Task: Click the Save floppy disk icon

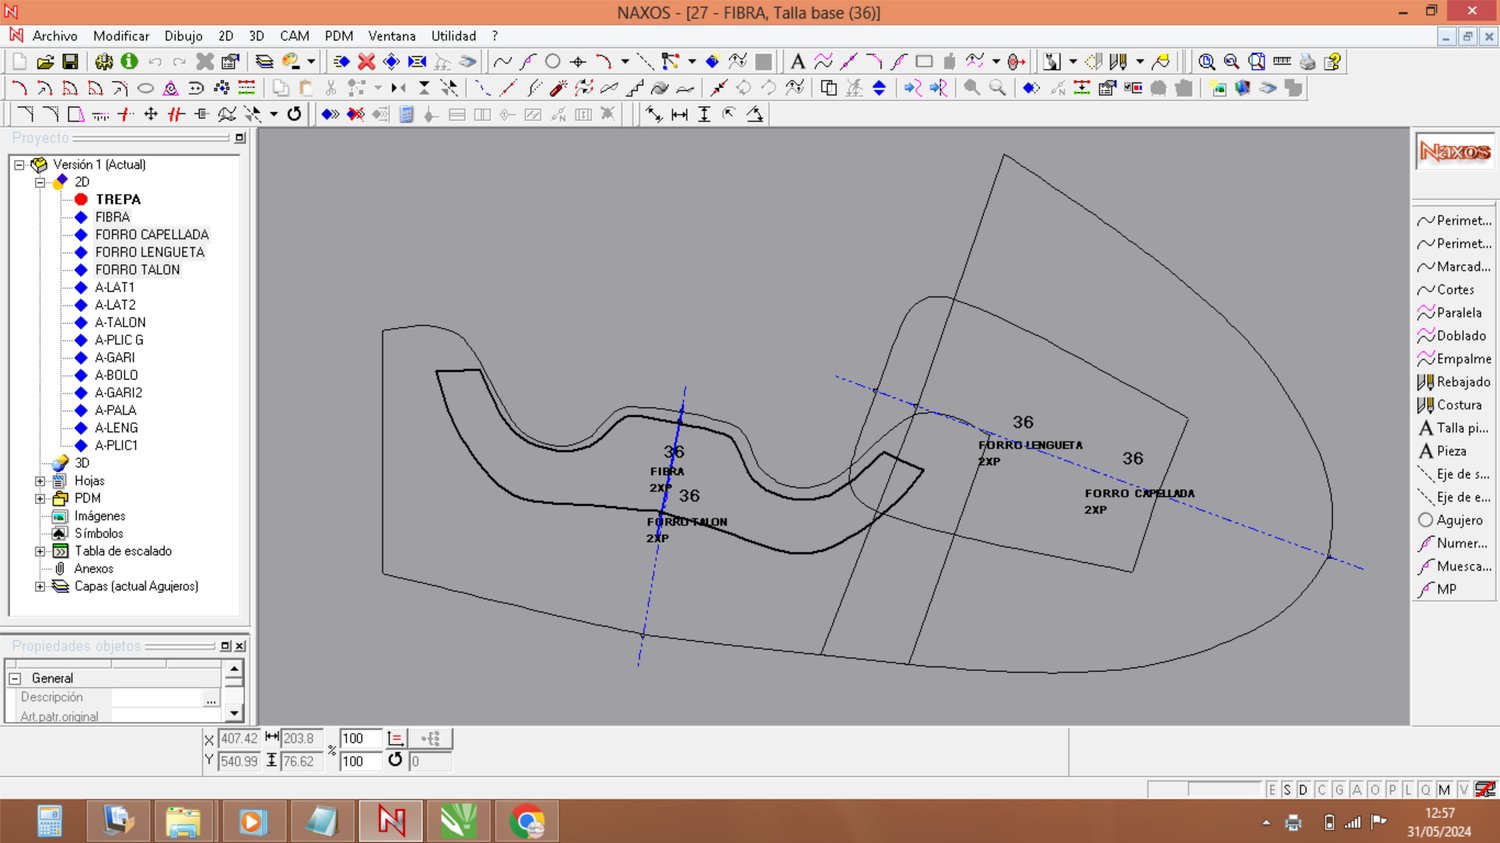Action: pyautogui.click(x=70, y=62)
